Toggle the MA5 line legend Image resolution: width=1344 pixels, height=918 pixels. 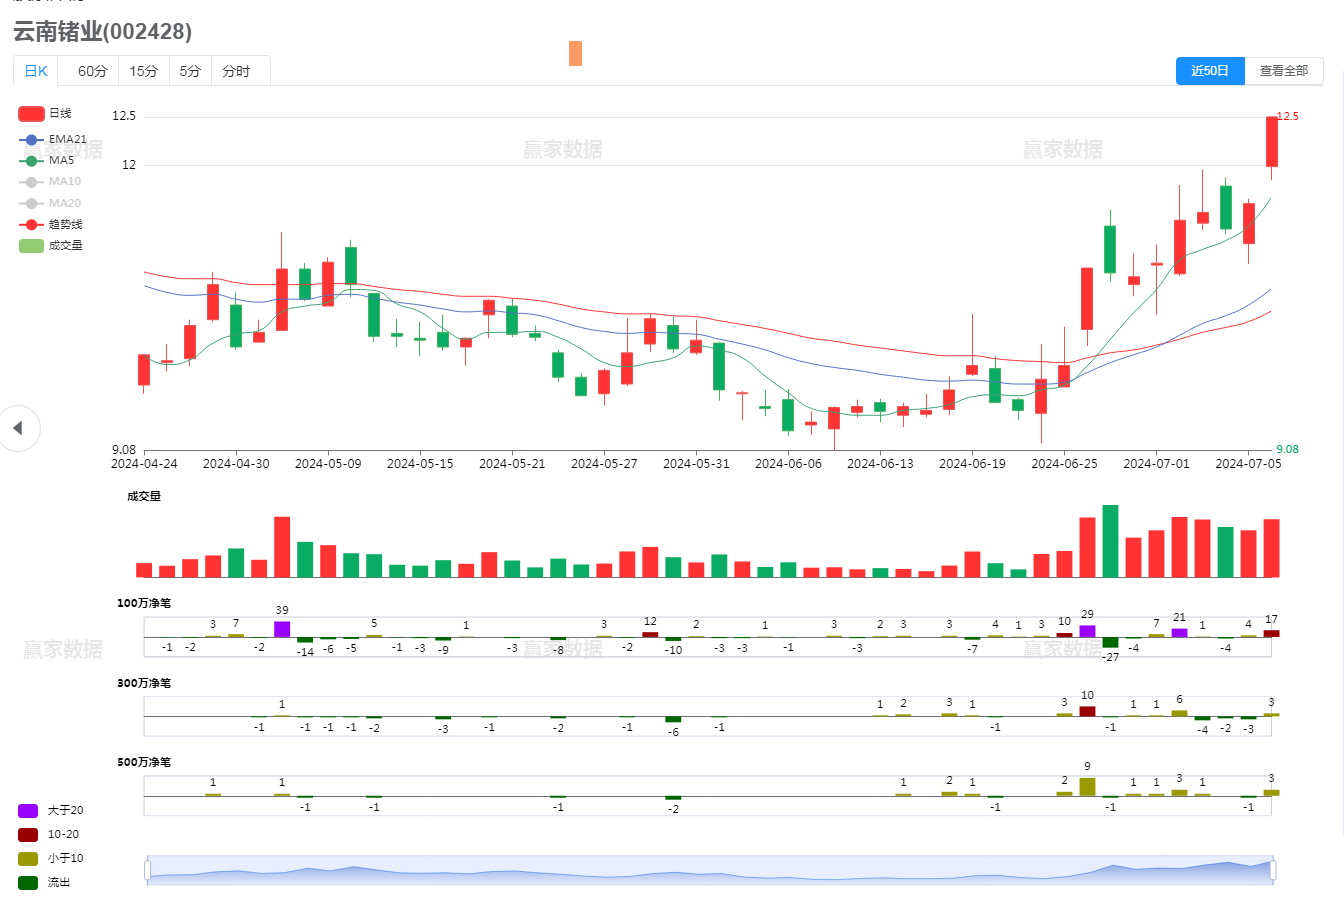46,160
